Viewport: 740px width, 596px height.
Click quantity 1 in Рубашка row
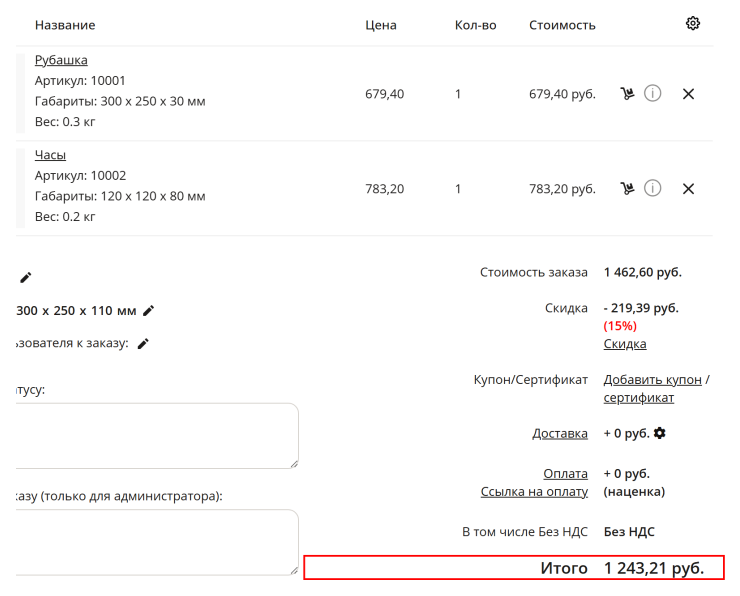458,94
